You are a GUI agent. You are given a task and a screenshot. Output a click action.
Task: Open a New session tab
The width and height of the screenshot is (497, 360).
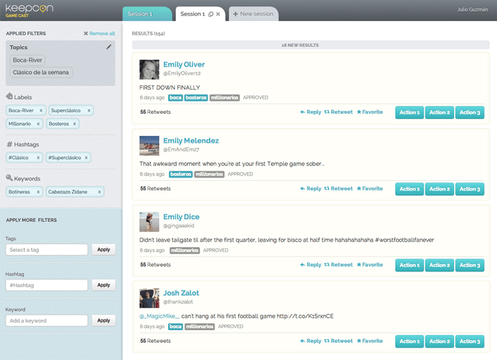pos(253,14)
